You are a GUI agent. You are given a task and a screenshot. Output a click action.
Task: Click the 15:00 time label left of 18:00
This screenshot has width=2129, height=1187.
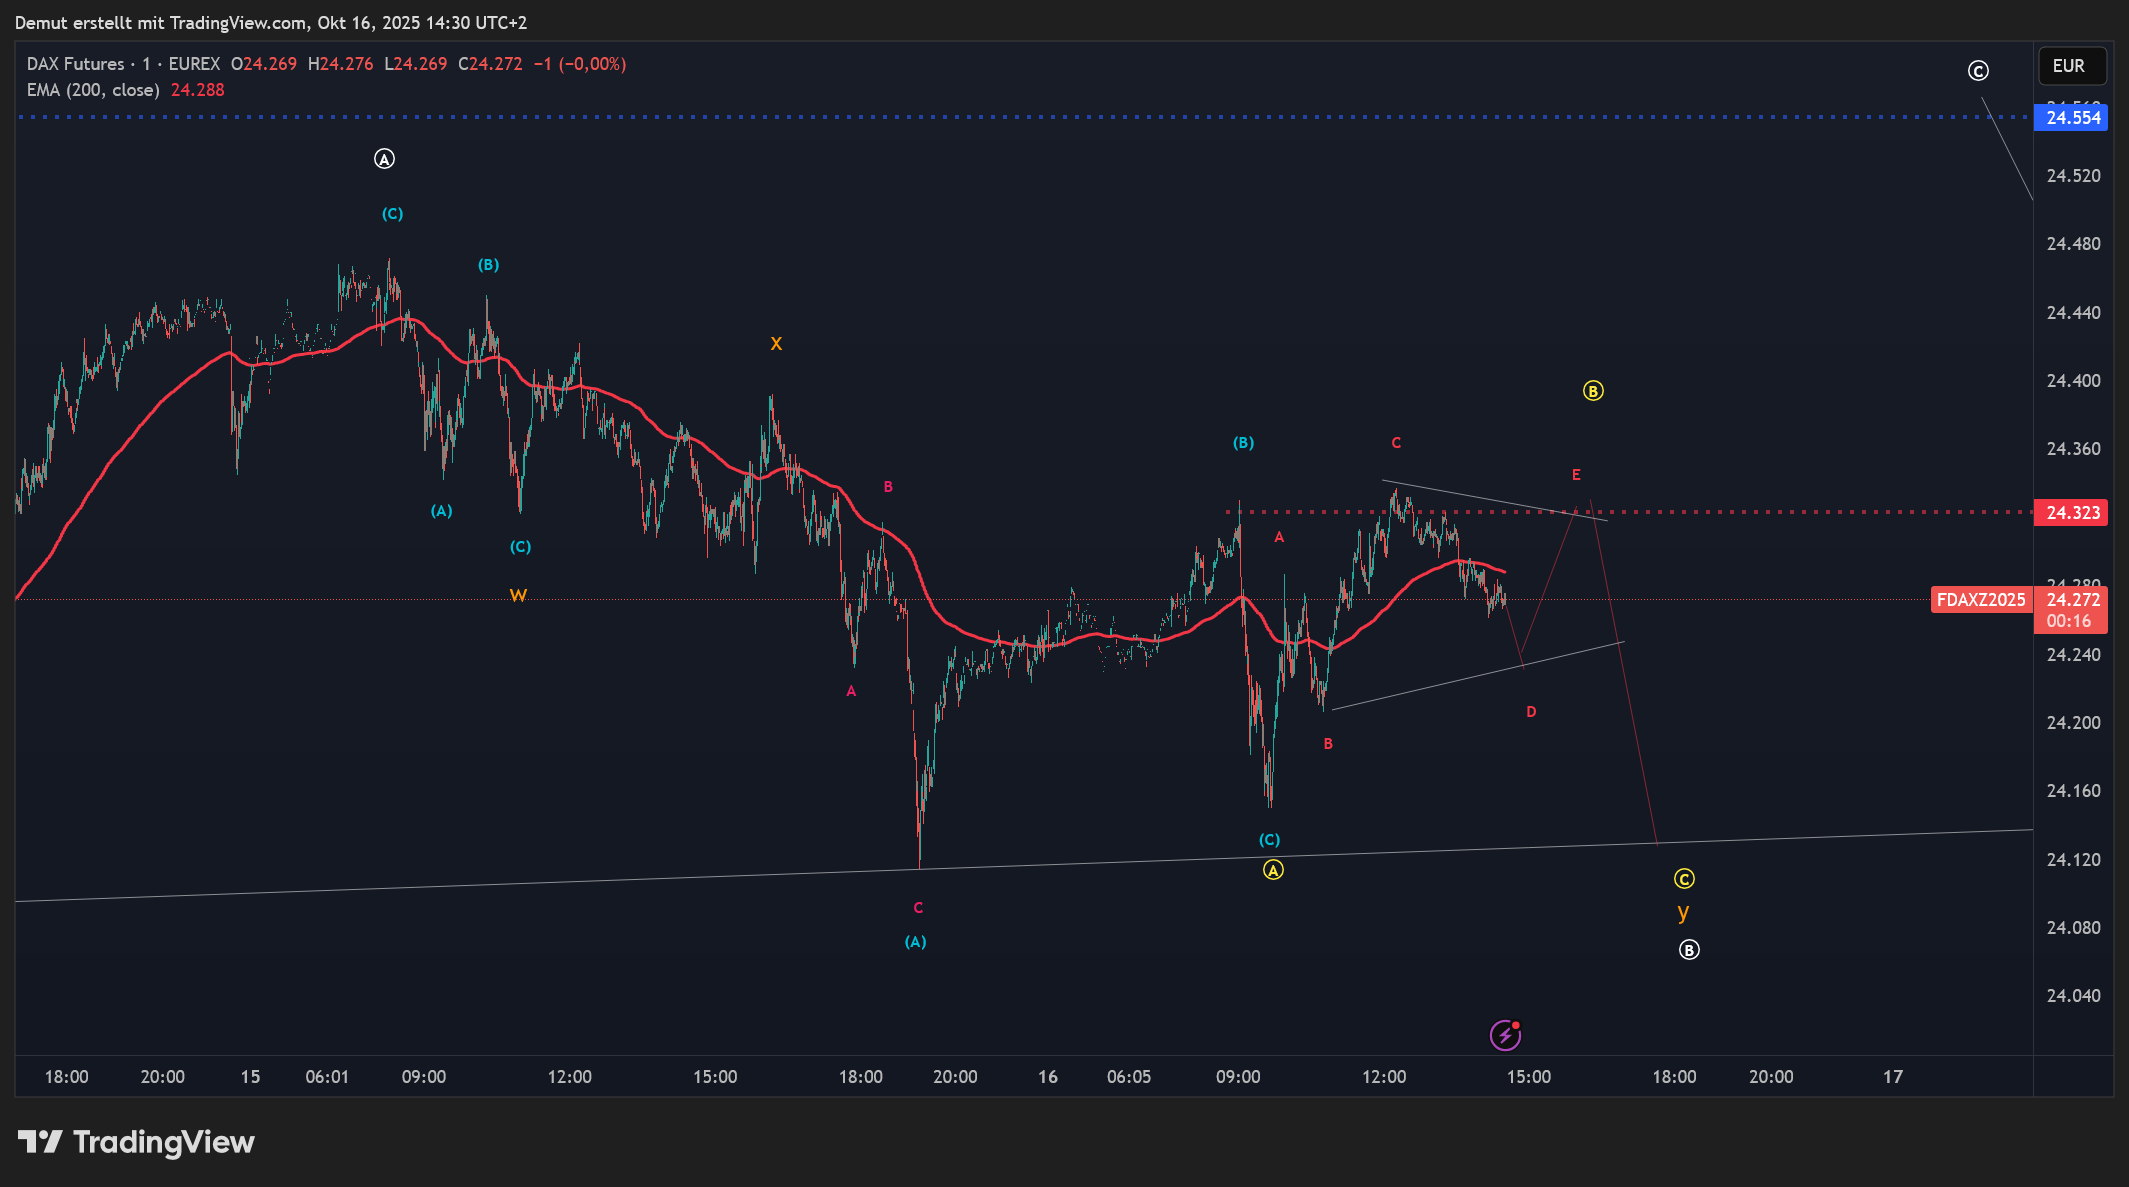(x=715, y=1077)
